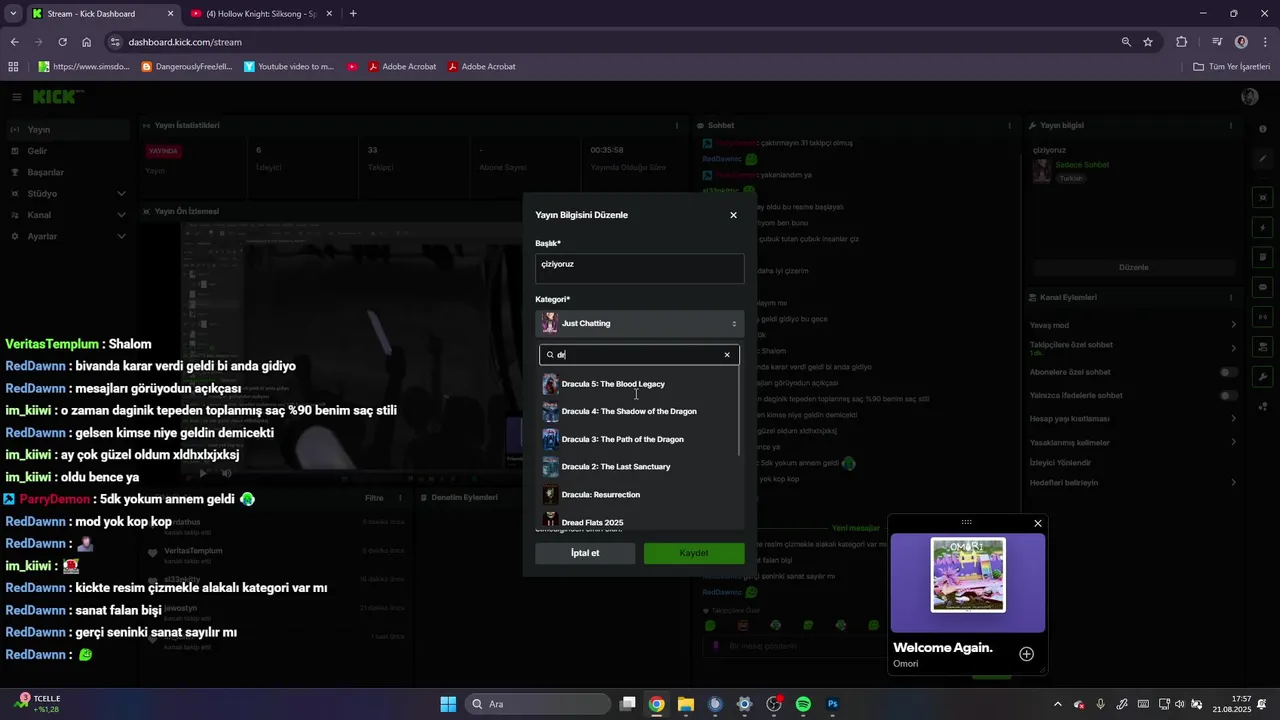Open Takipçilere özel sohbet settings
The image size is (1280, 720).
pyautogui.click(x=1133, y=349)
